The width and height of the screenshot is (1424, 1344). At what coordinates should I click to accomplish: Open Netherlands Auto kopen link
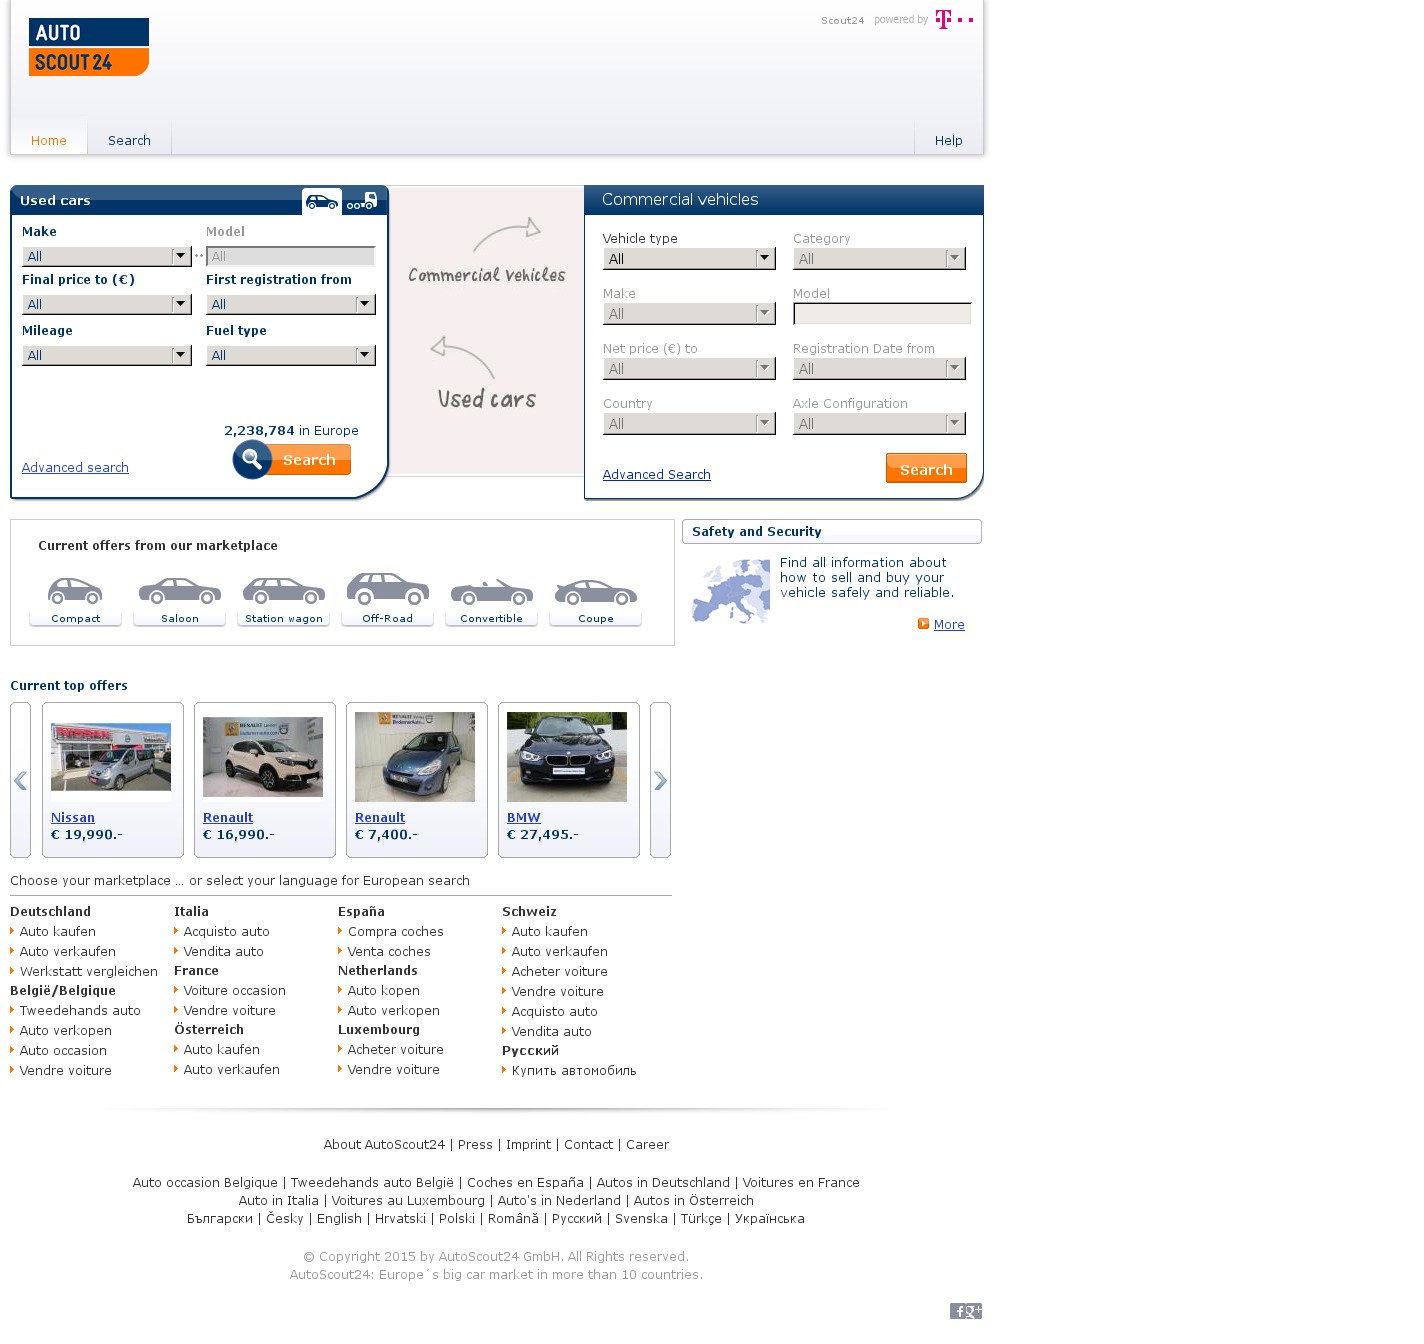coord(384,991)
